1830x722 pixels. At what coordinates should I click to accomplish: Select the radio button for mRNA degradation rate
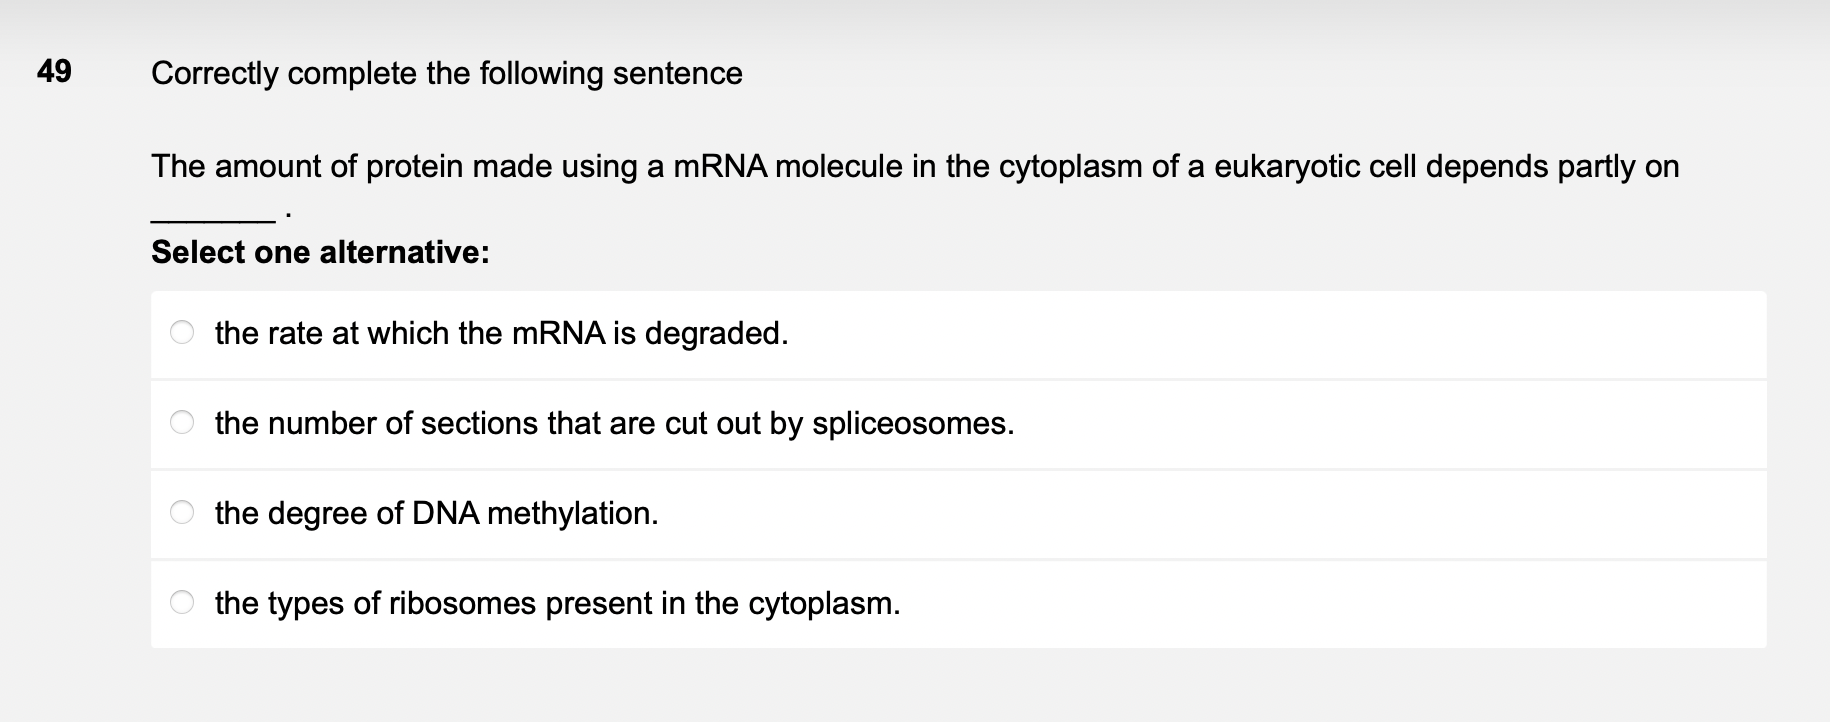(182, 333)
